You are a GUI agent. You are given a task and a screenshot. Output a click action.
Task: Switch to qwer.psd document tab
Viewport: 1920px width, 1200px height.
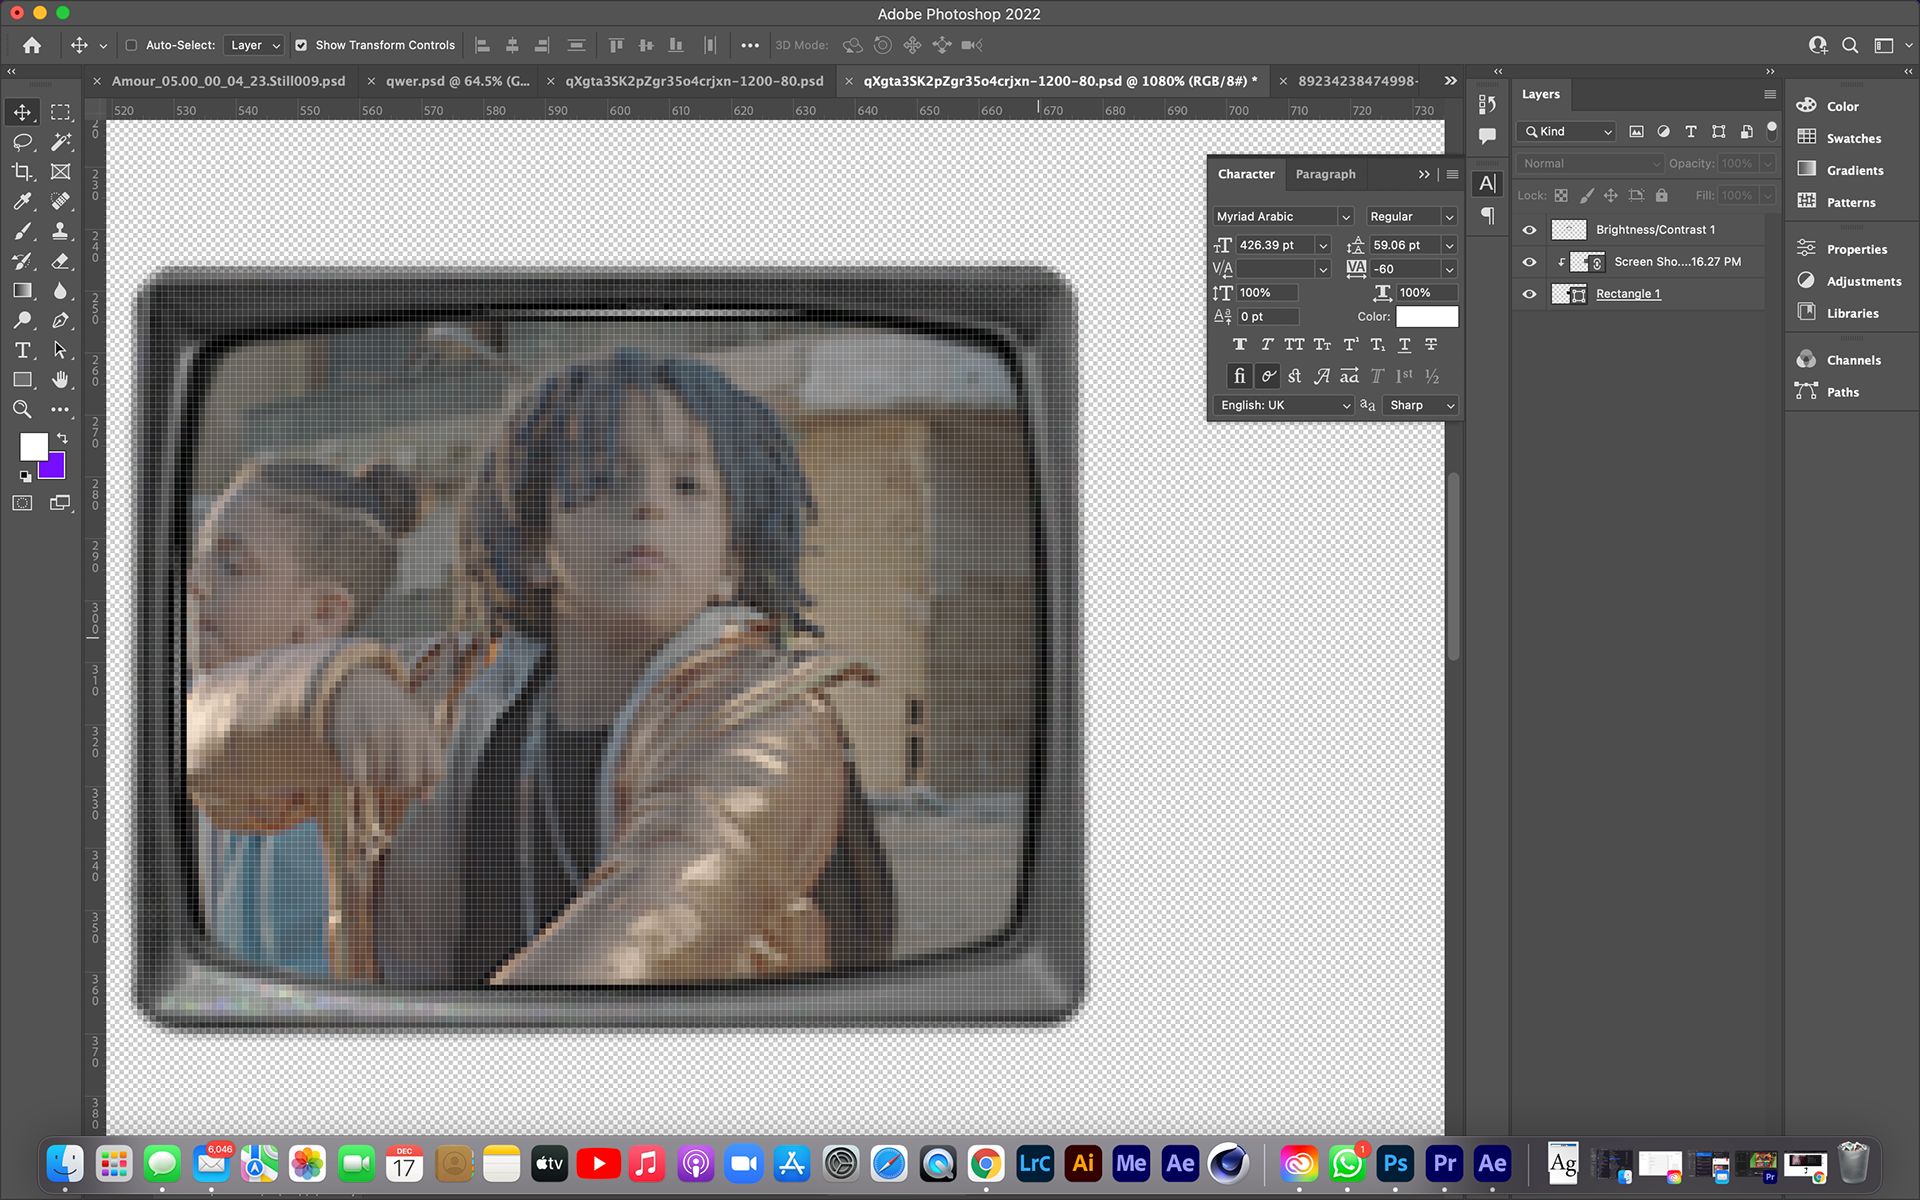pyautogui.click(x=458, y=81)
